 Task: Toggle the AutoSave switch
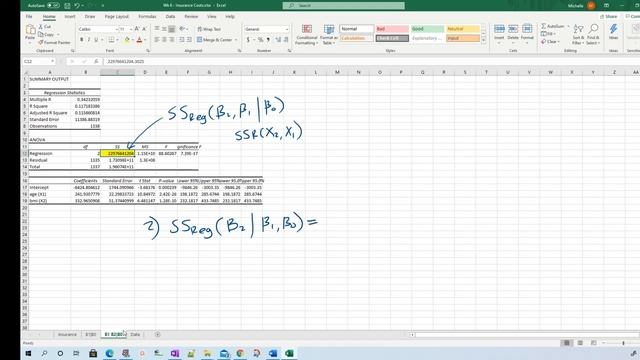tap(53, 6)
